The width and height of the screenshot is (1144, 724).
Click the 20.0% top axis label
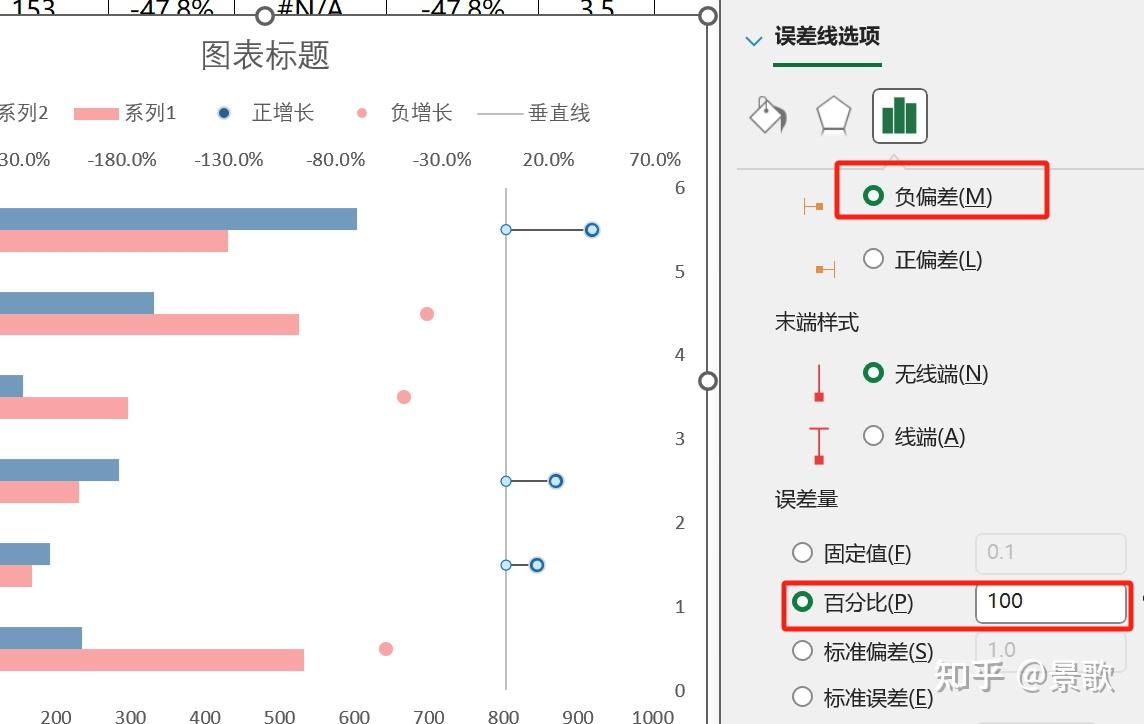tap(548, 160)
